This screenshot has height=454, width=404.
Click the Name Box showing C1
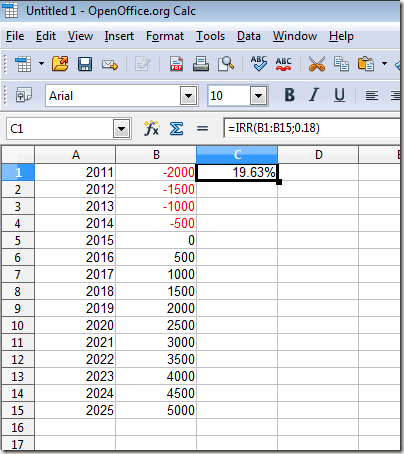[59, 129]
